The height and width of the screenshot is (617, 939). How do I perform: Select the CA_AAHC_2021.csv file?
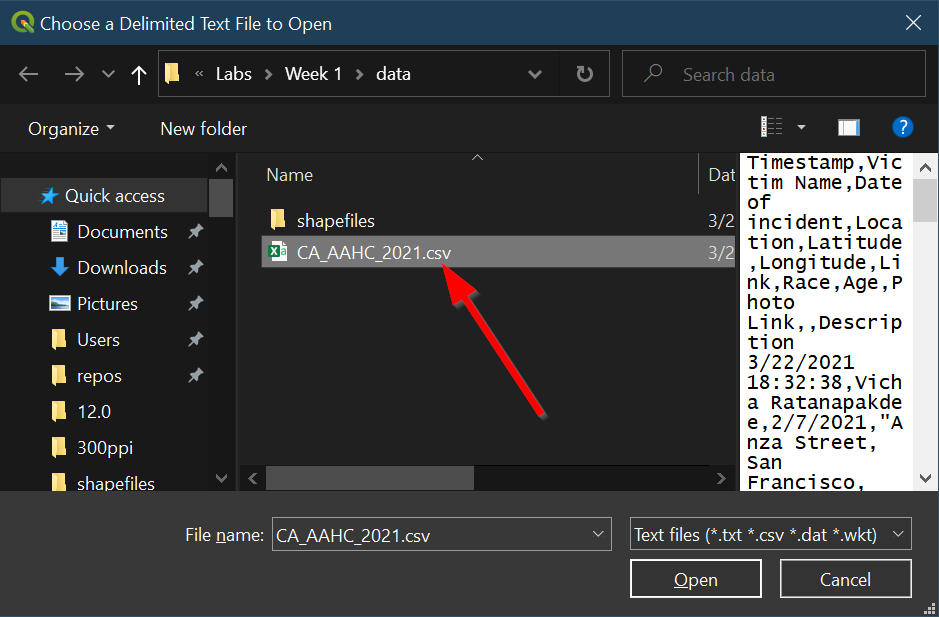(373, 253)
